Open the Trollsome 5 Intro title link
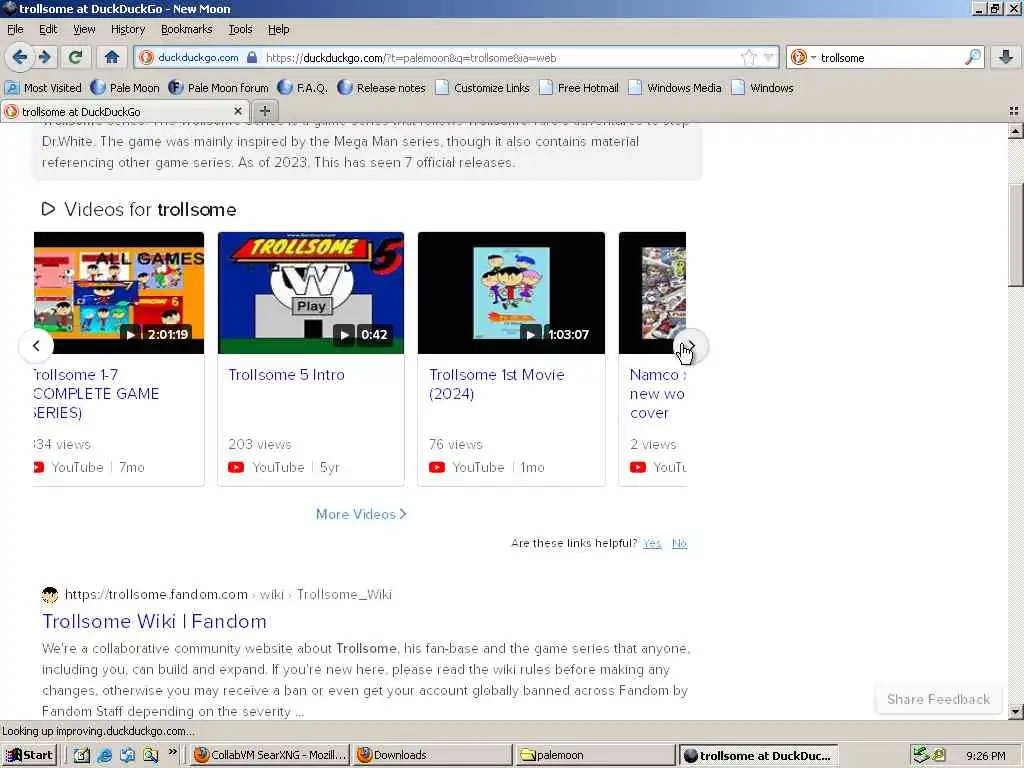The height and width of the screenshot is (768, 1024). (x=286, y=375)
